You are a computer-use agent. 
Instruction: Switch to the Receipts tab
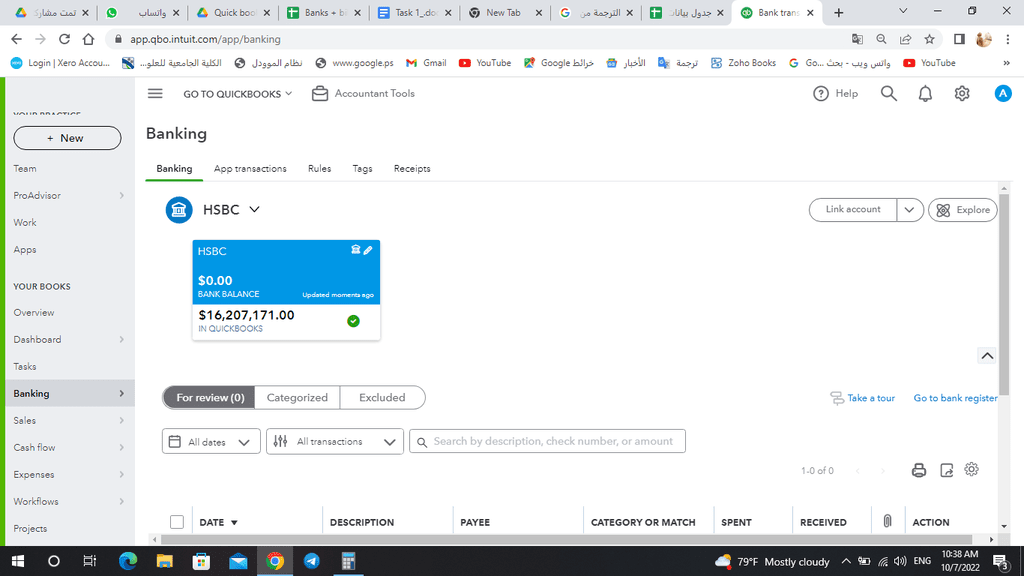(x=412, y=168)
